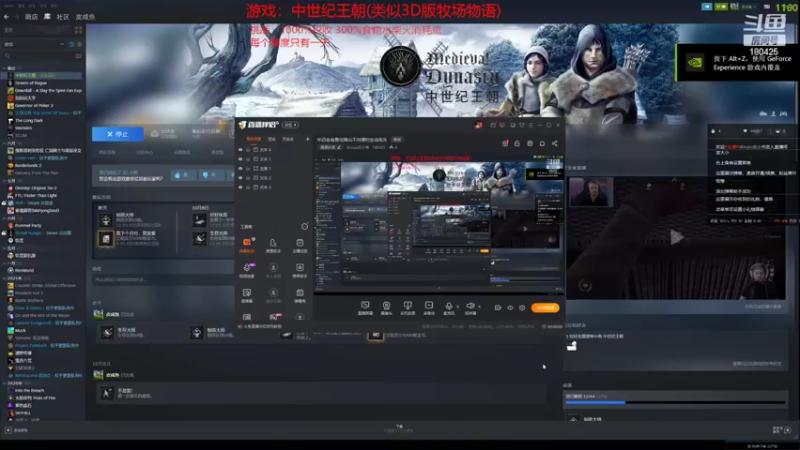Toggle visibility eye of third scene source
The width and height of the screenshot is (800, 450).
coord(240,168)
